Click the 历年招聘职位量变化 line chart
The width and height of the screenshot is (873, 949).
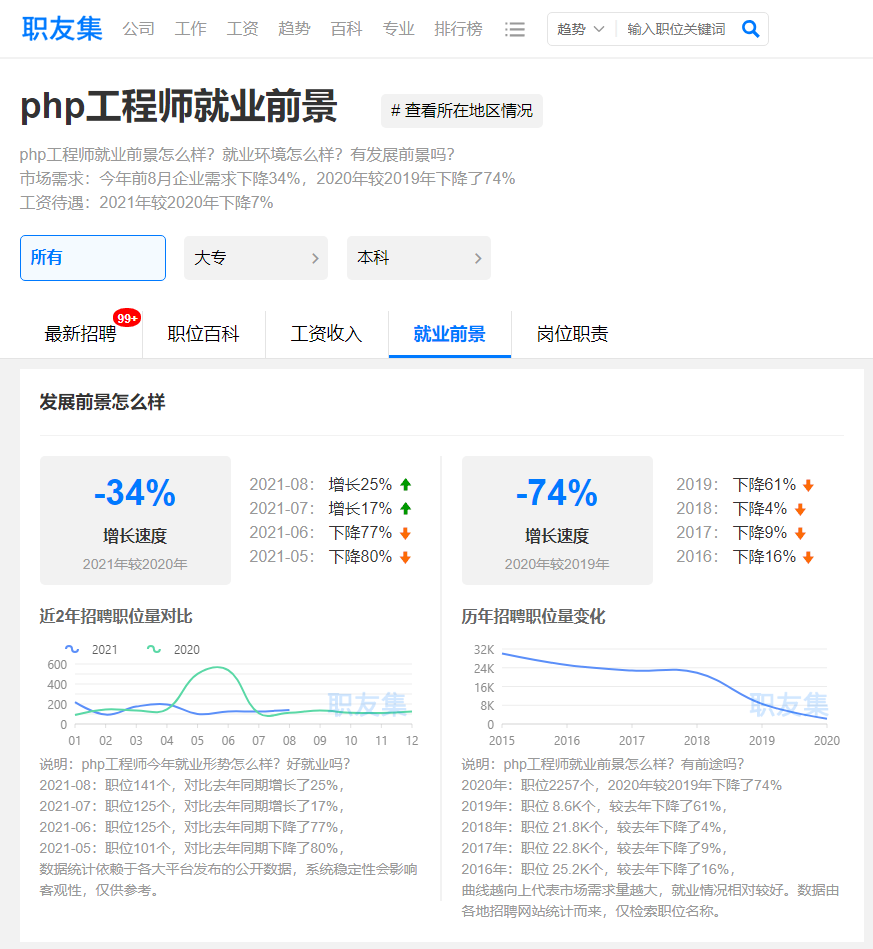(x=652, y=696)
